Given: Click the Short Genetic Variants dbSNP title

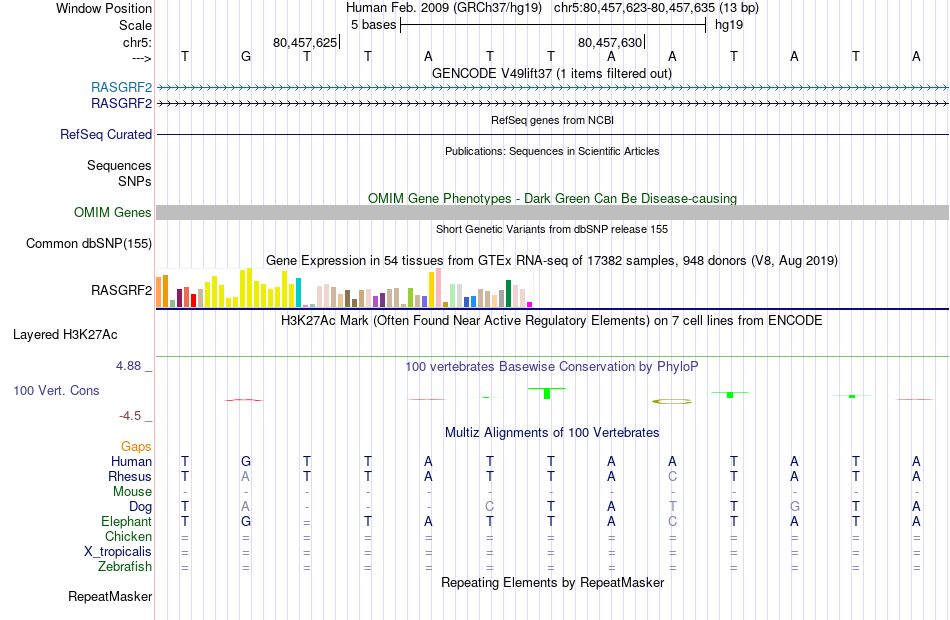Looking at the screenshot, I should tap(551, 229).
